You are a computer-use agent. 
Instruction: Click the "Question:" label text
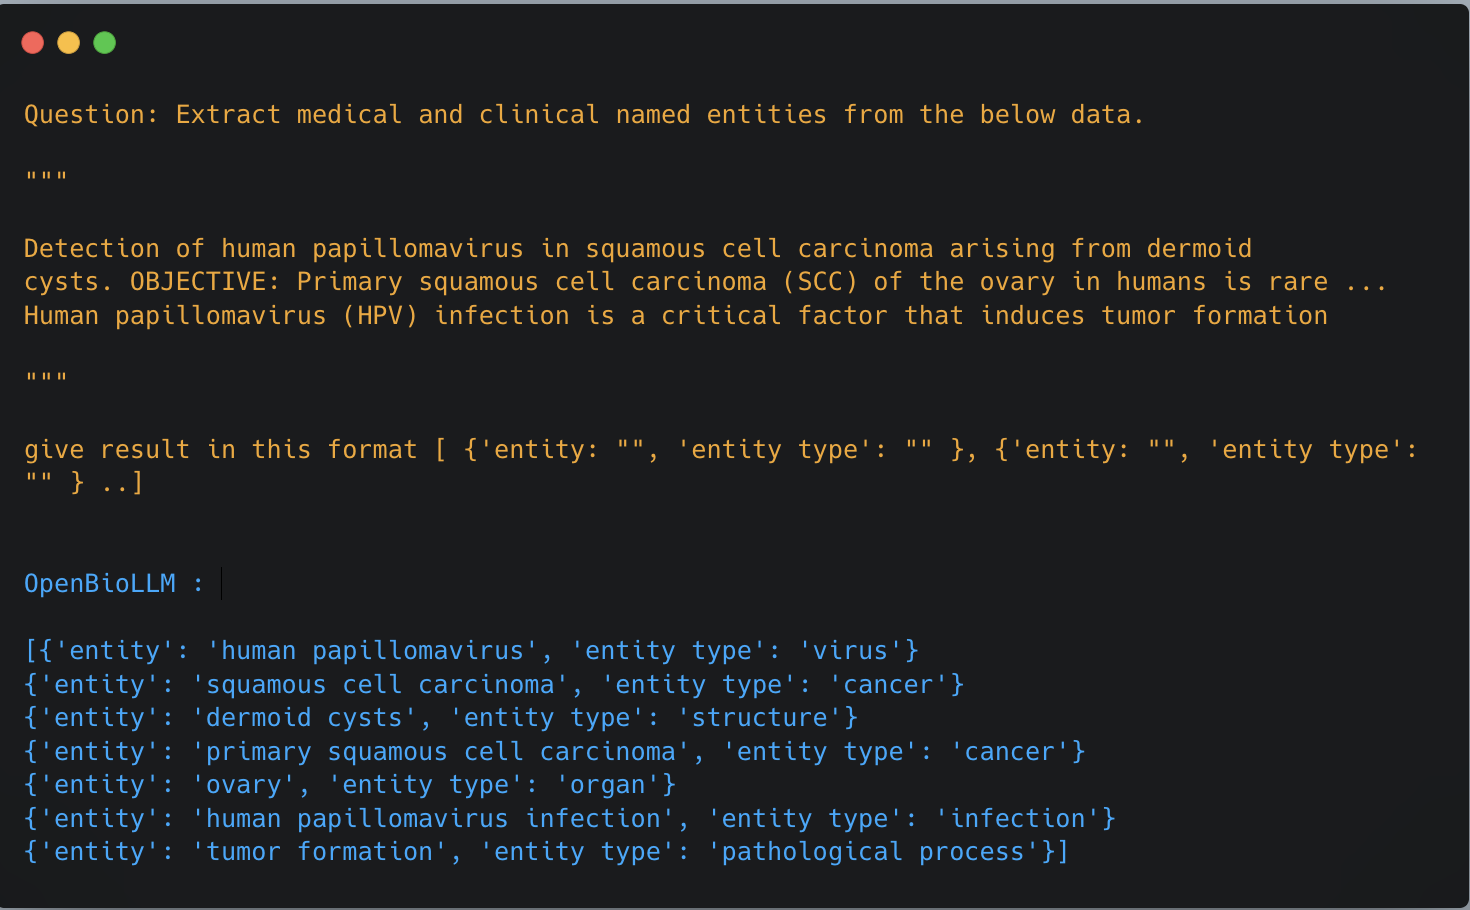tap(91, 115)
